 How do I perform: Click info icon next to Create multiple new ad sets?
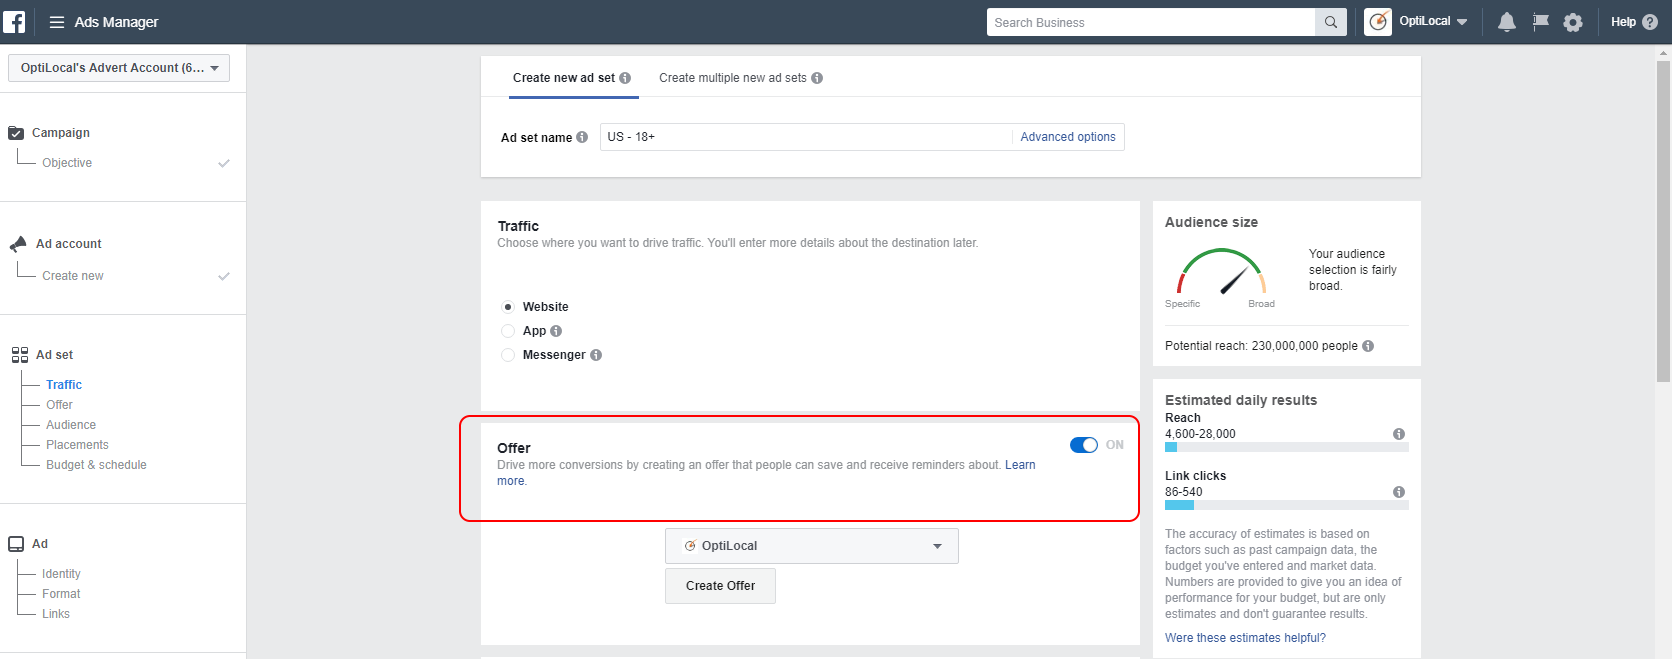[x=817, y=78]
